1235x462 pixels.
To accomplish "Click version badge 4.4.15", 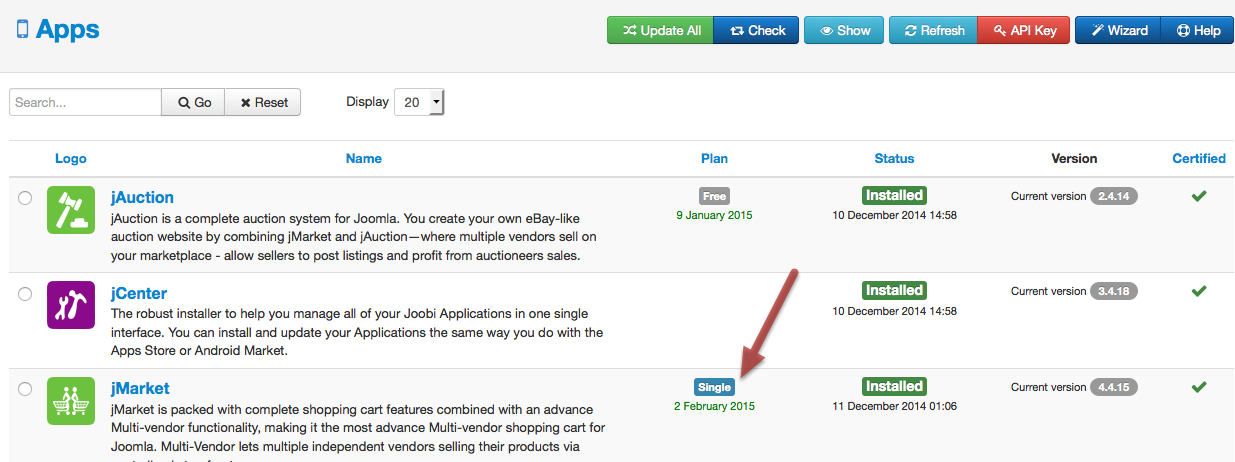I will point(1114,387).
